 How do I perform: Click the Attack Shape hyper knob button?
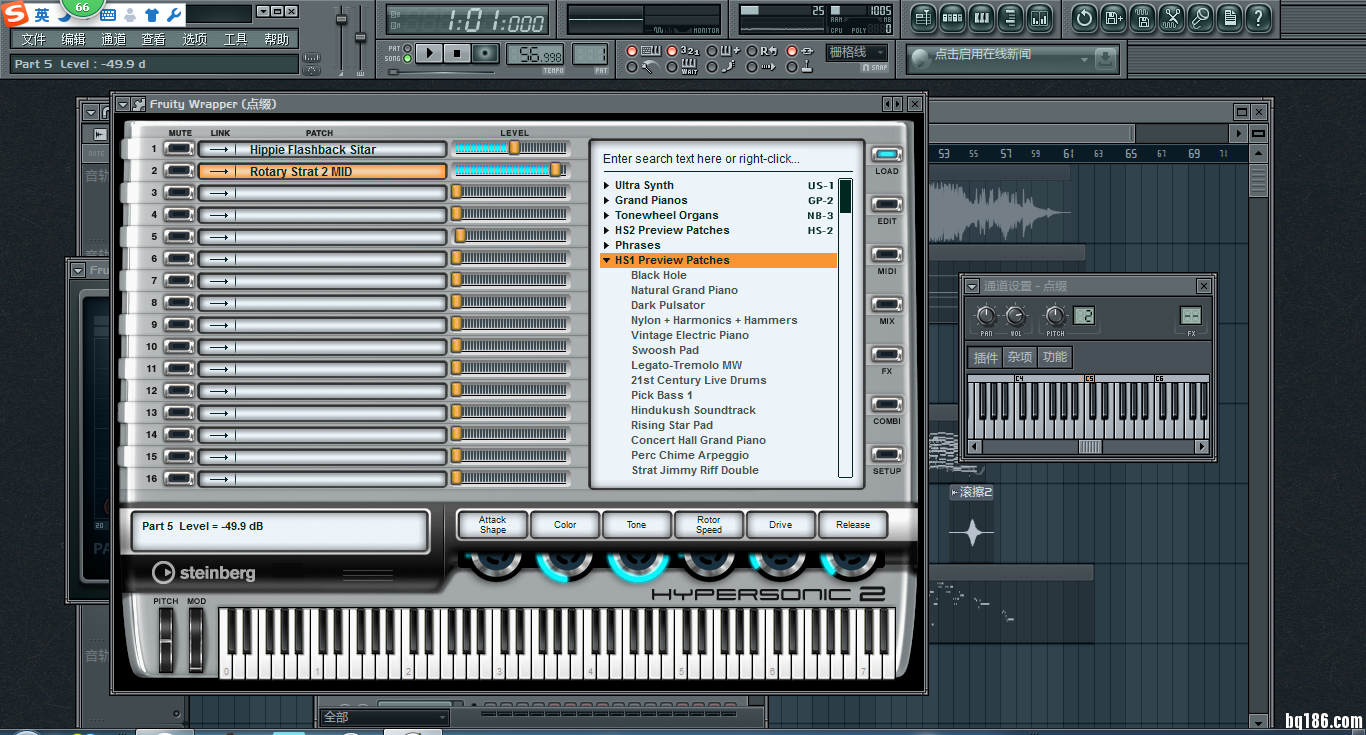(x=493, y=525)
